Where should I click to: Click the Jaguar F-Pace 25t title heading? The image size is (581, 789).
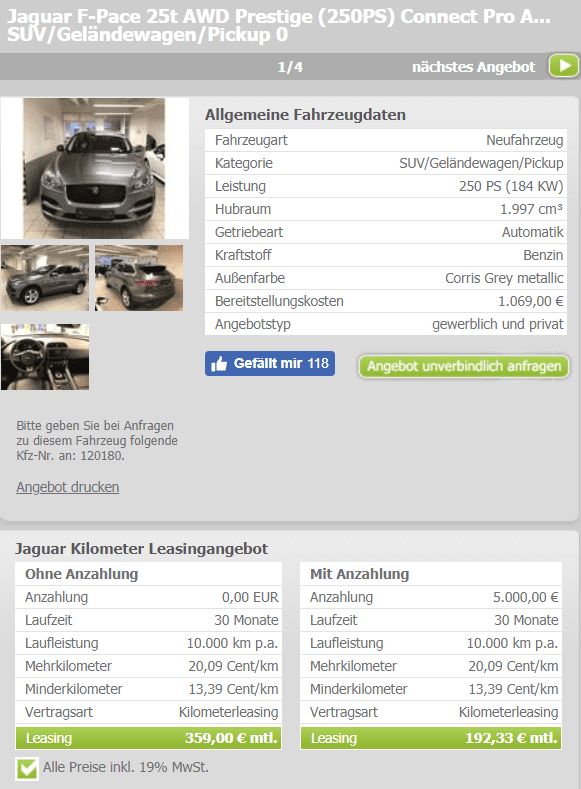(x=279, y=25)
